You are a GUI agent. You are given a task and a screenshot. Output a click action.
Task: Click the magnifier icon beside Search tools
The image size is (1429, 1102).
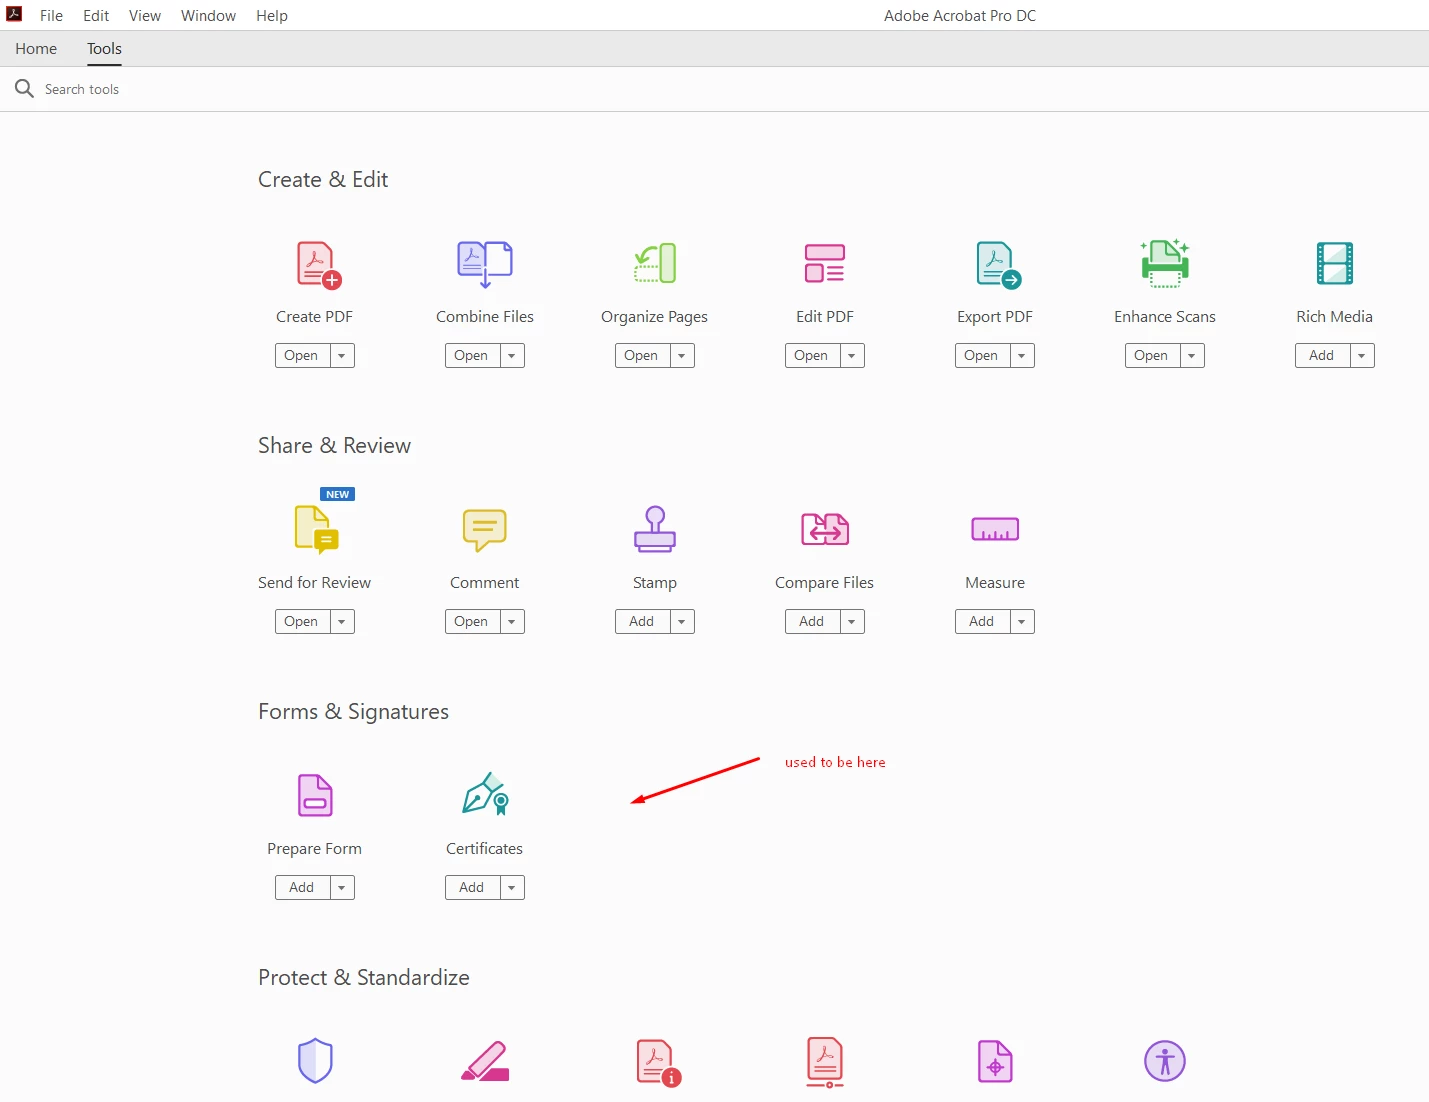[24, 89]
